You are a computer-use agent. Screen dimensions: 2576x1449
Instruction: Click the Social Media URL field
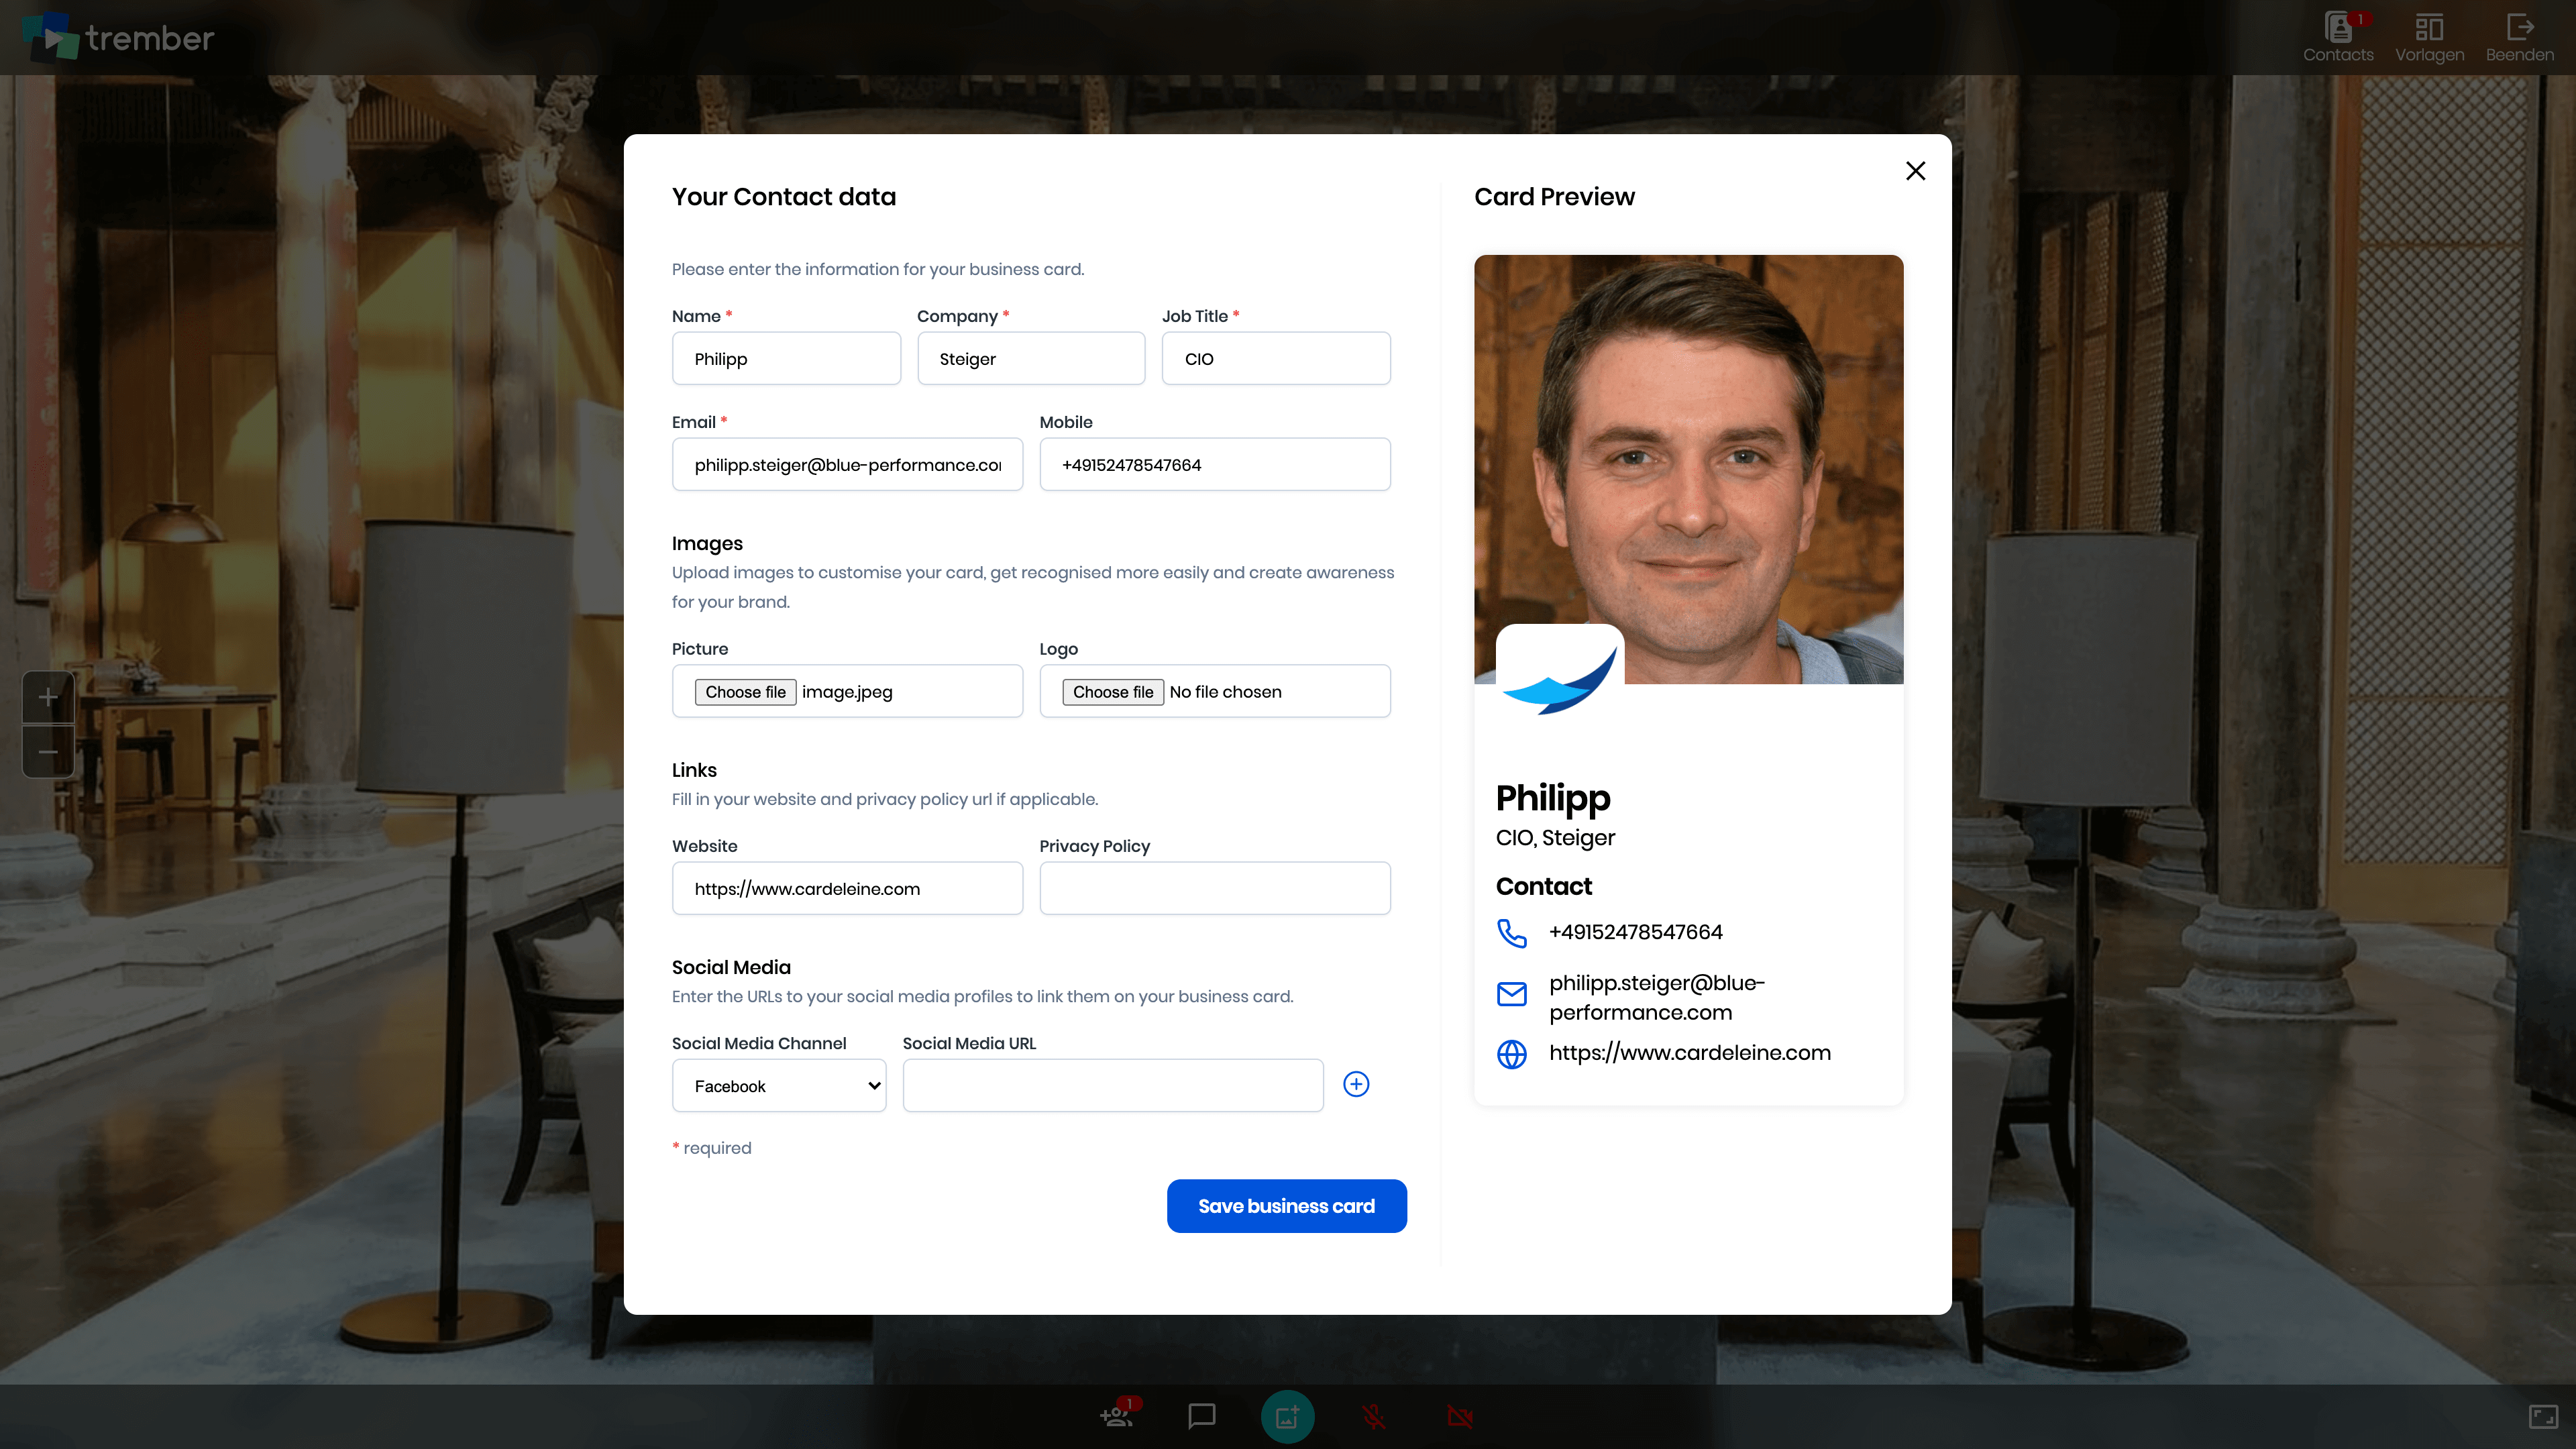1112,1086
